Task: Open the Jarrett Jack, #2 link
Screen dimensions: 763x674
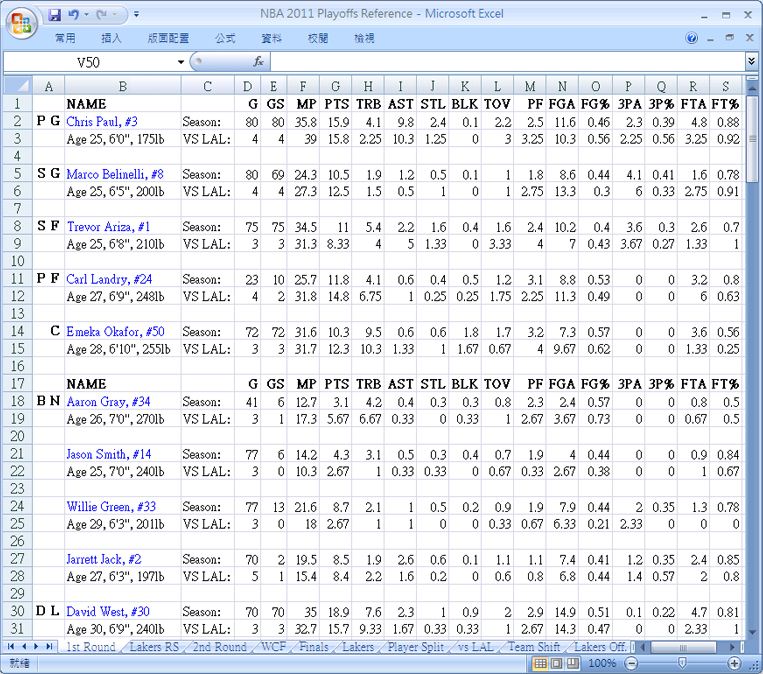Action: [x=104, y=559]
